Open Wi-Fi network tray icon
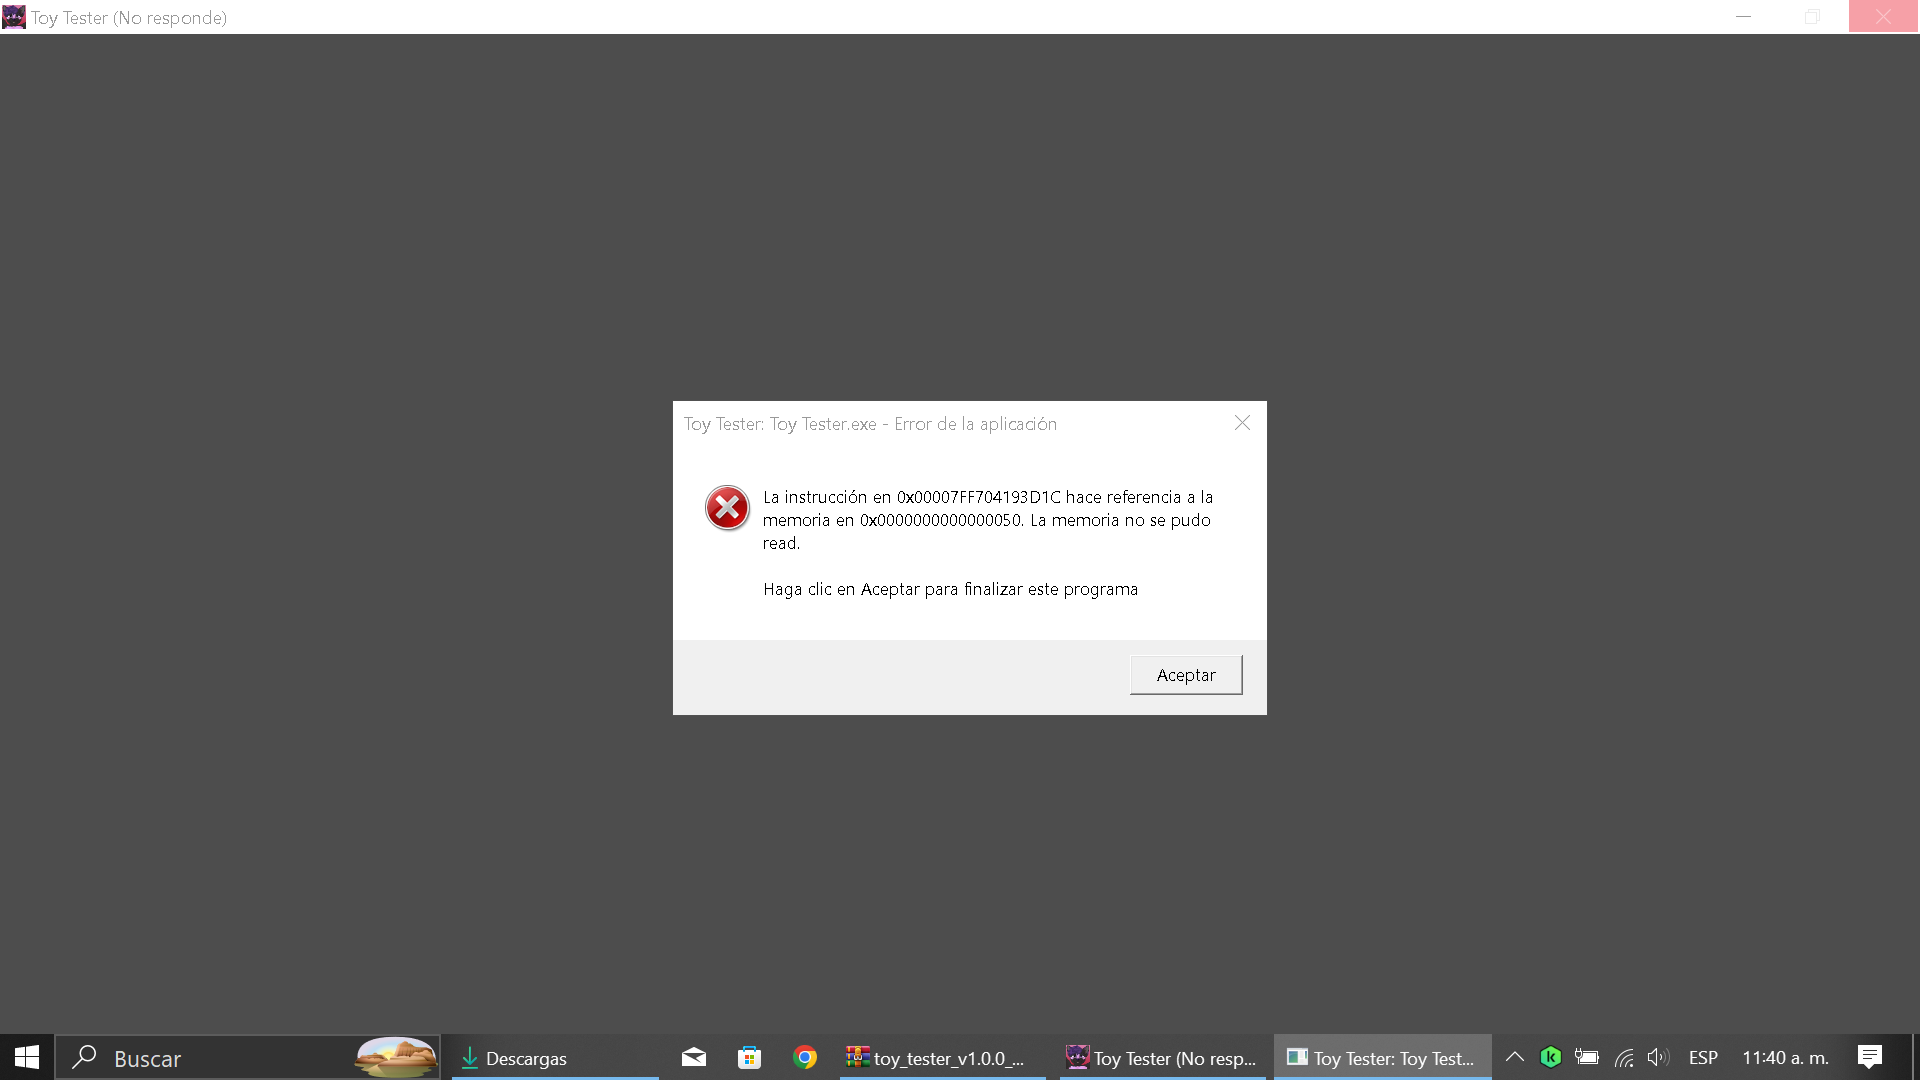 (1624, 1057)
